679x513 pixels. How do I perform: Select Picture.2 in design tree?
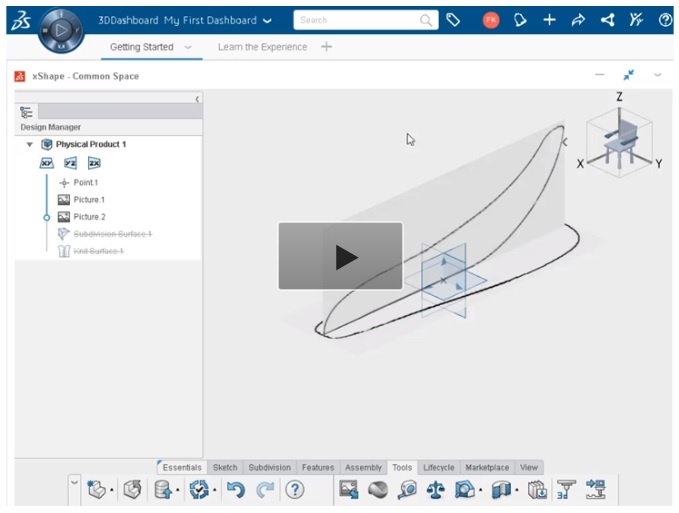point(89,217)
